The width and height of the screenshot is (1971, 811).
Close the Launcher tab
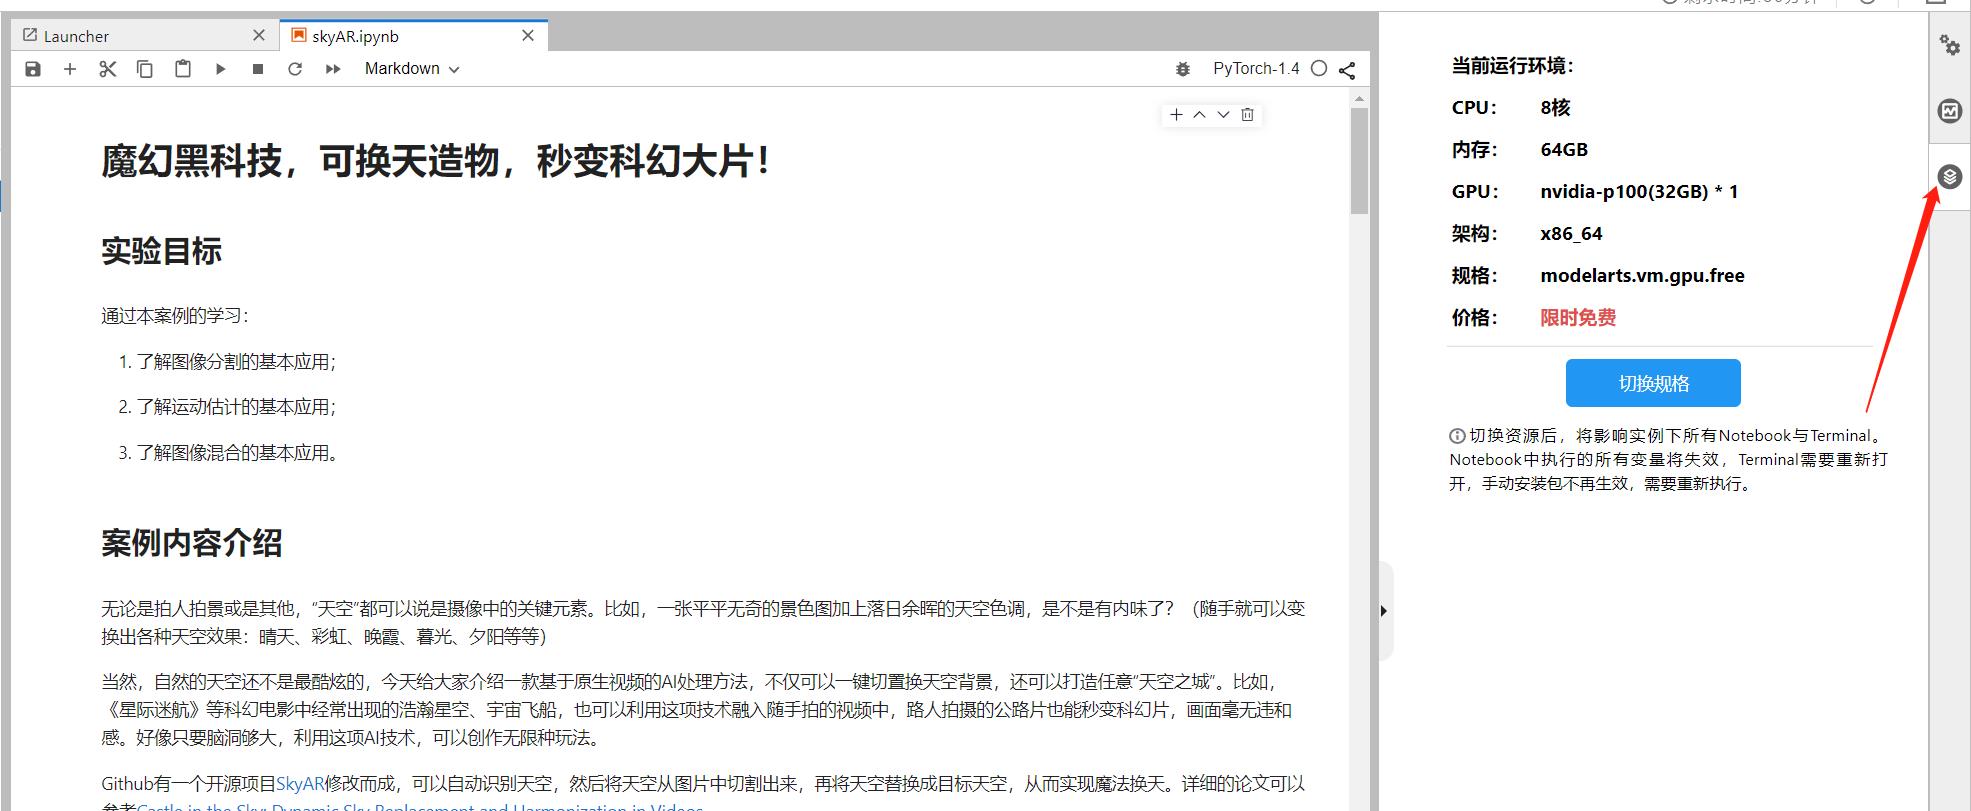coord(259,36)
